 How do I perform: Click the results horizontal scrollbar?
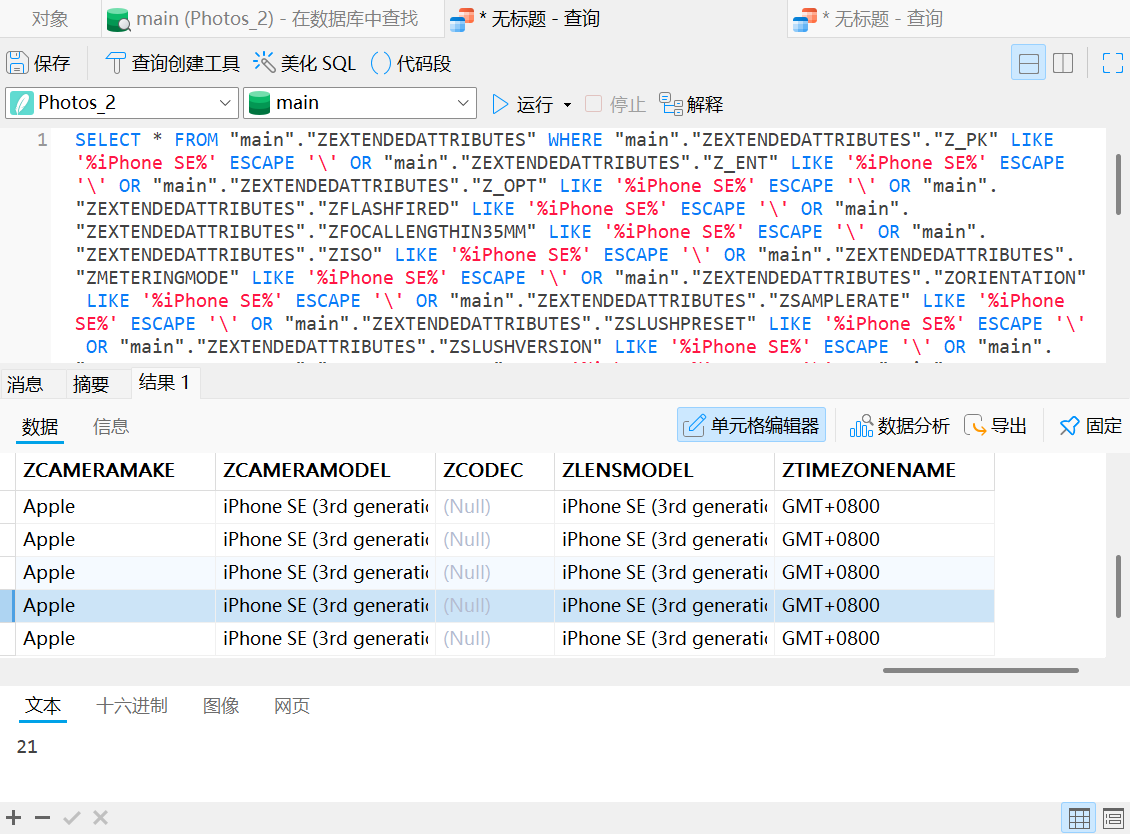[x=981, y=670]
